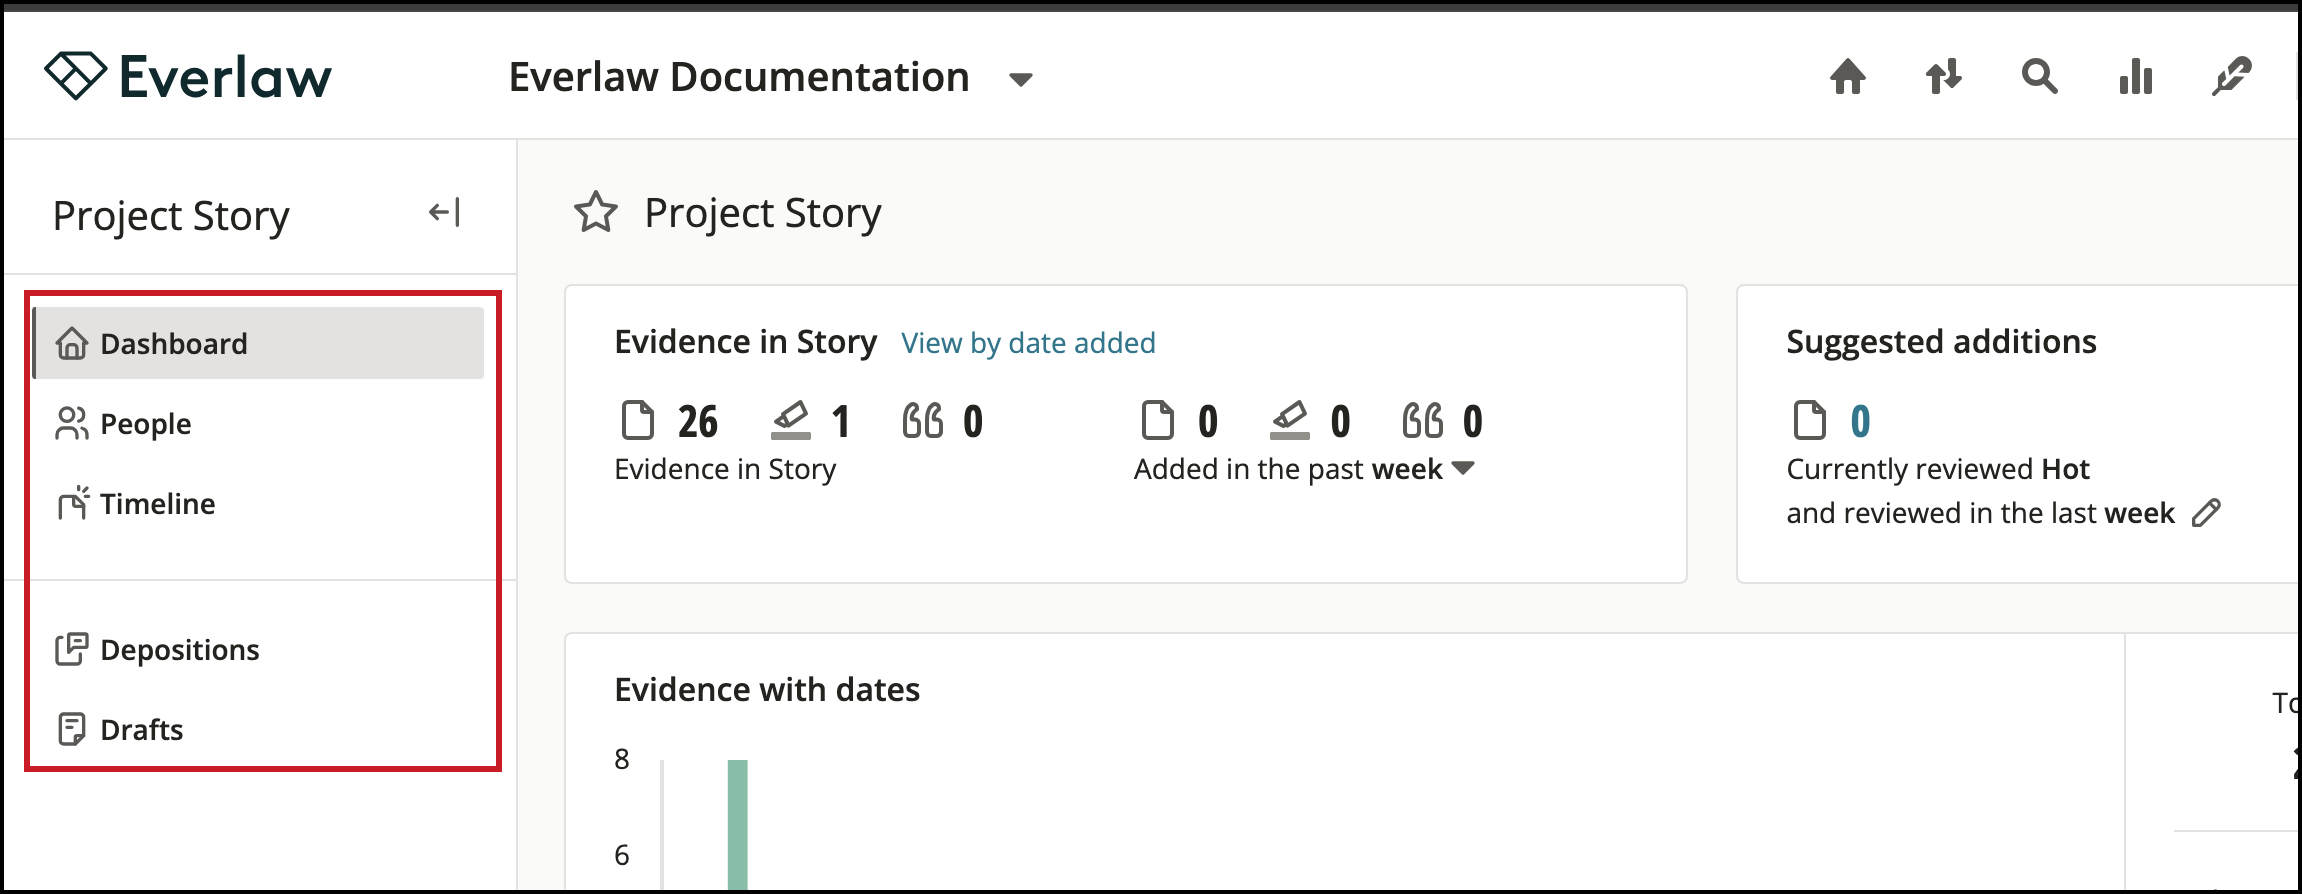Open the Depositions section

click(x=157, y=649)
